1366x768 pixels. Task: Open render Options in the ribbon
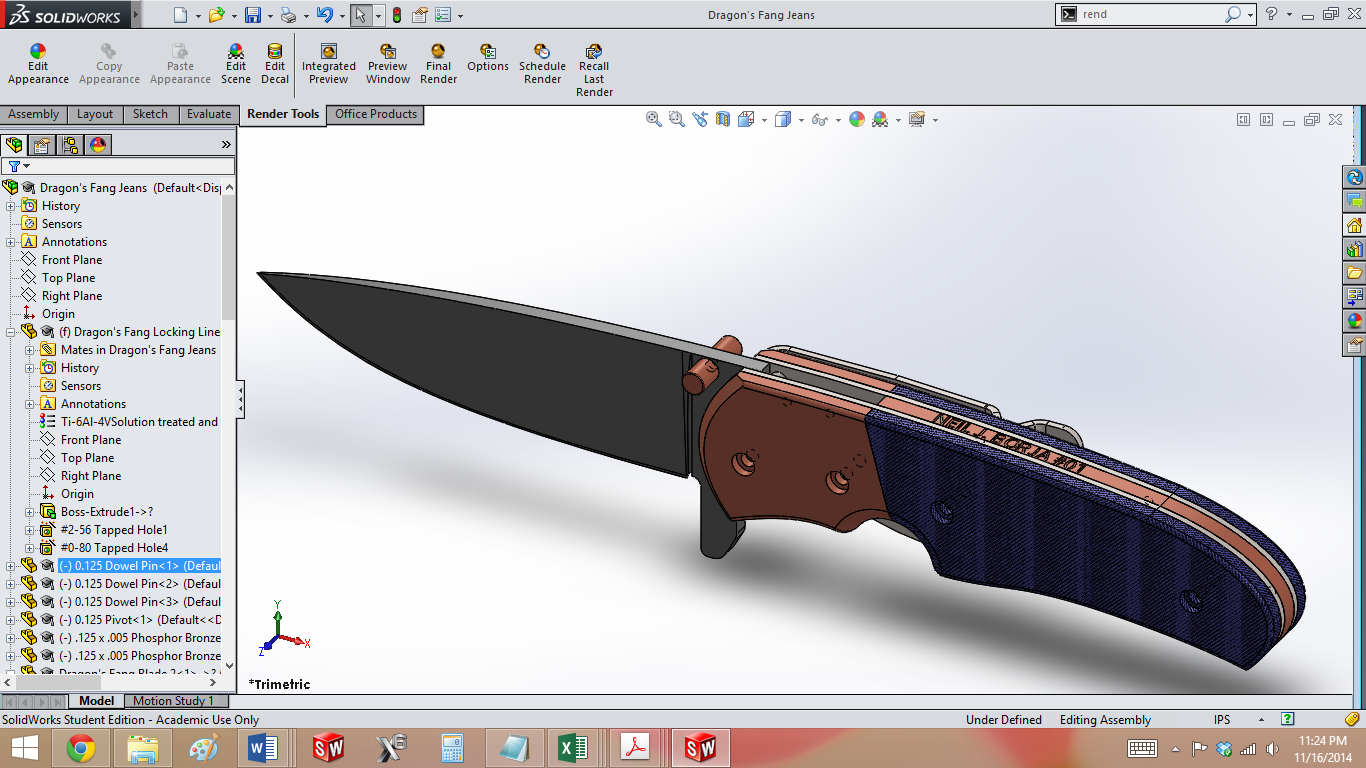pos(488,58)
